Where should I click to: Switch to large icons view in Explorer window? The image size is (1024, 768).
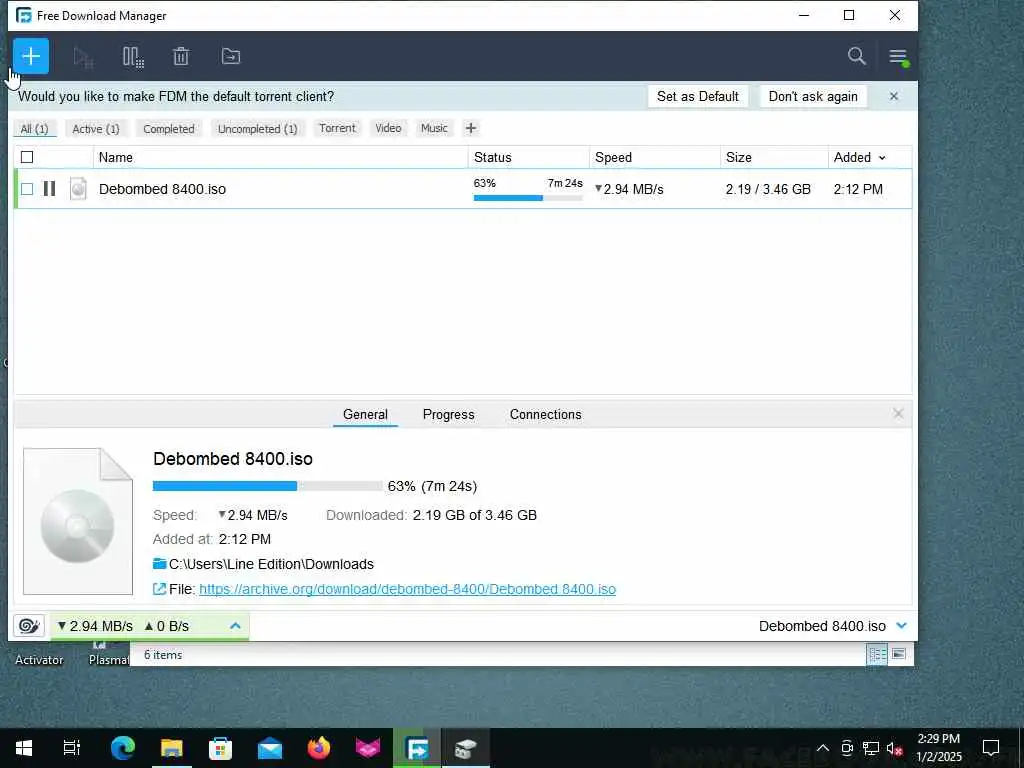tap(899, 654)
